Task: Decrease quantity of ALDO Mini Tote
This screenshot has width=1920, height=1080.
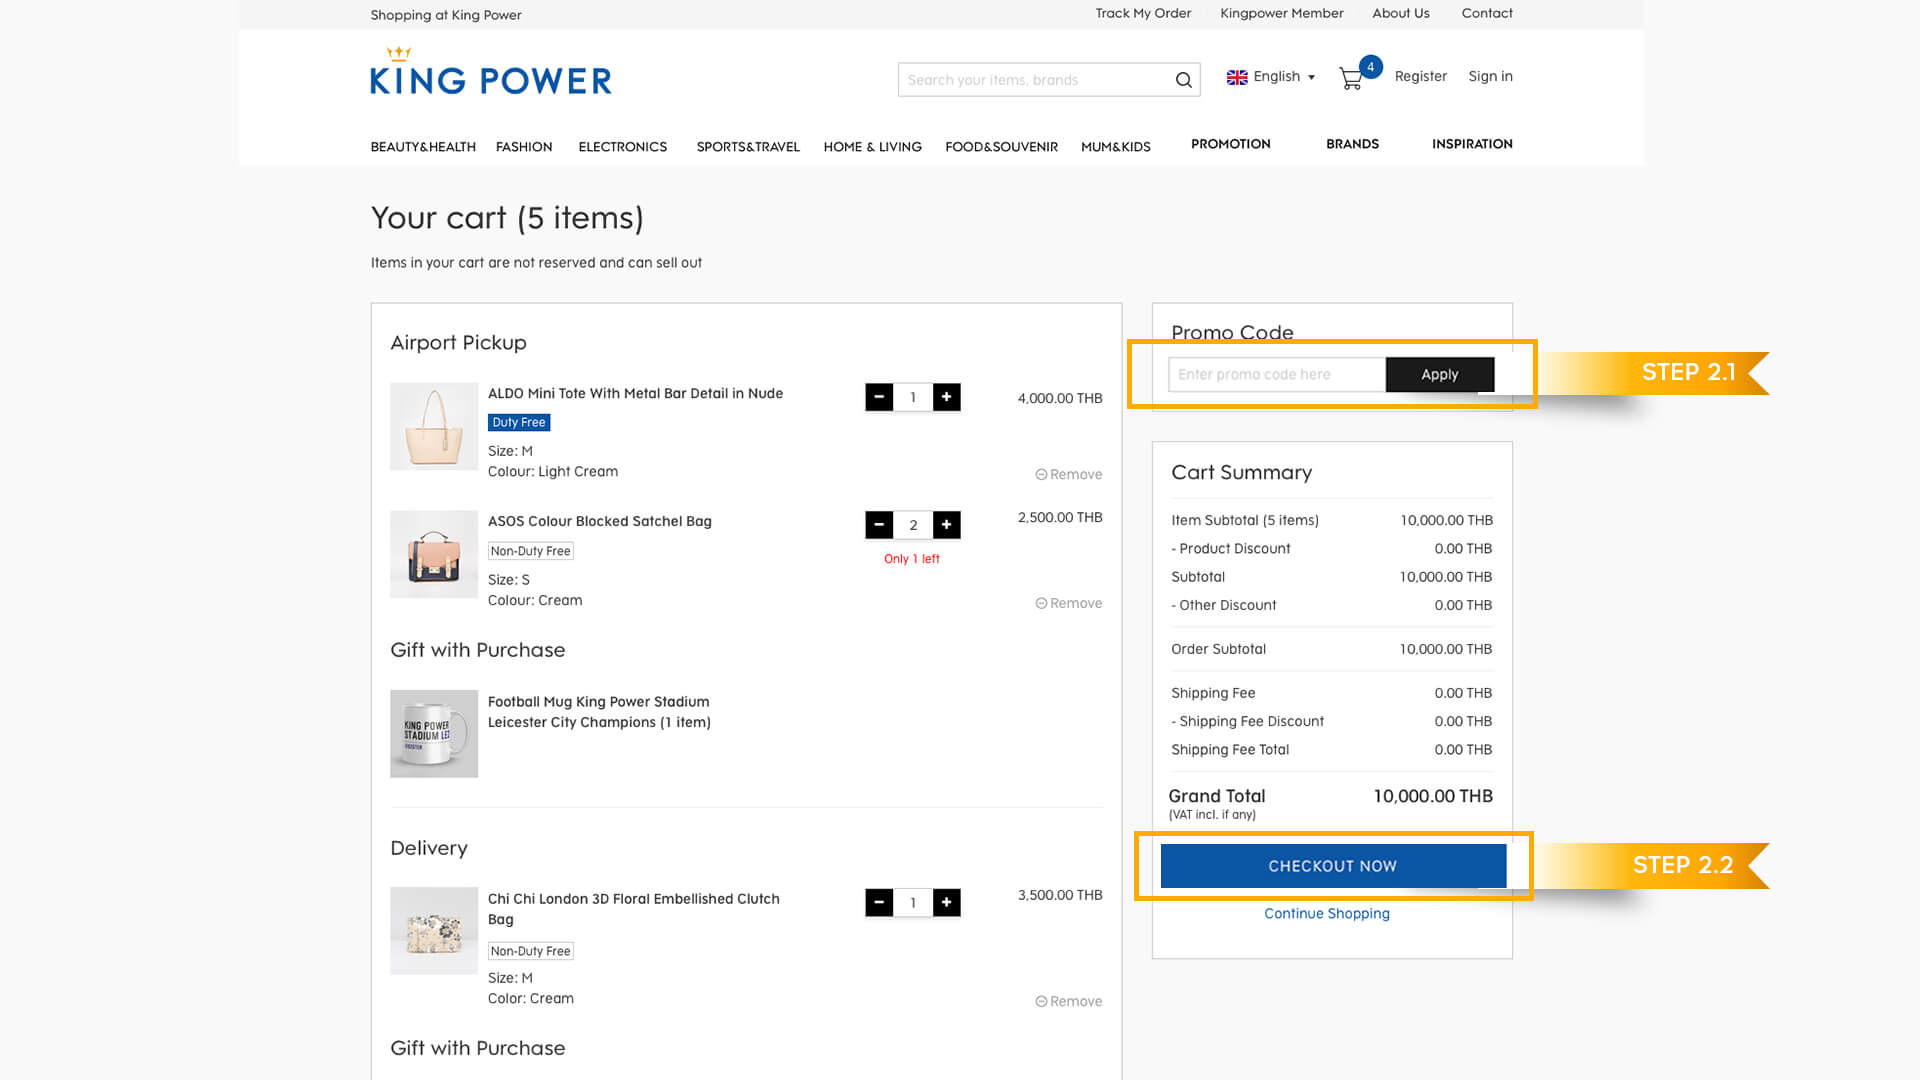Action: pos(879,397)
